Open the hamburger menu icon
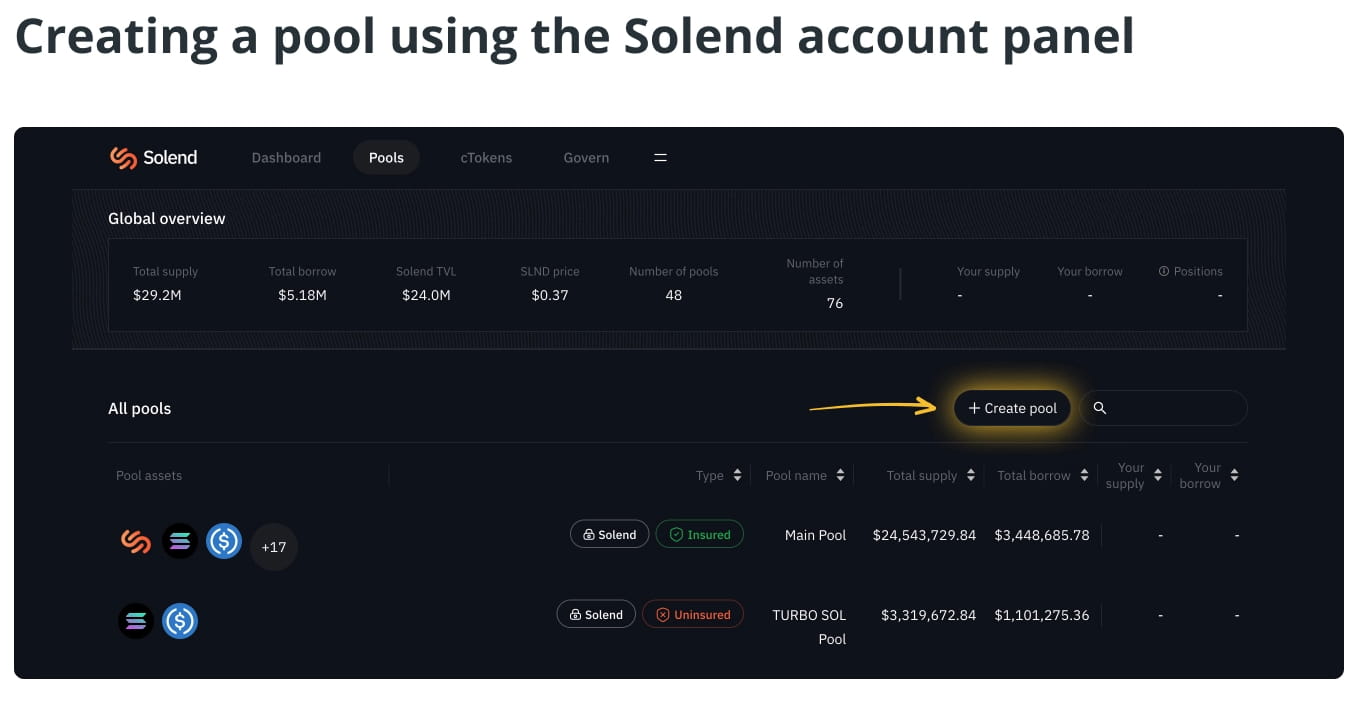This screenshot has width=1348, height=705. pyautogui.click(x=660, y=158)
